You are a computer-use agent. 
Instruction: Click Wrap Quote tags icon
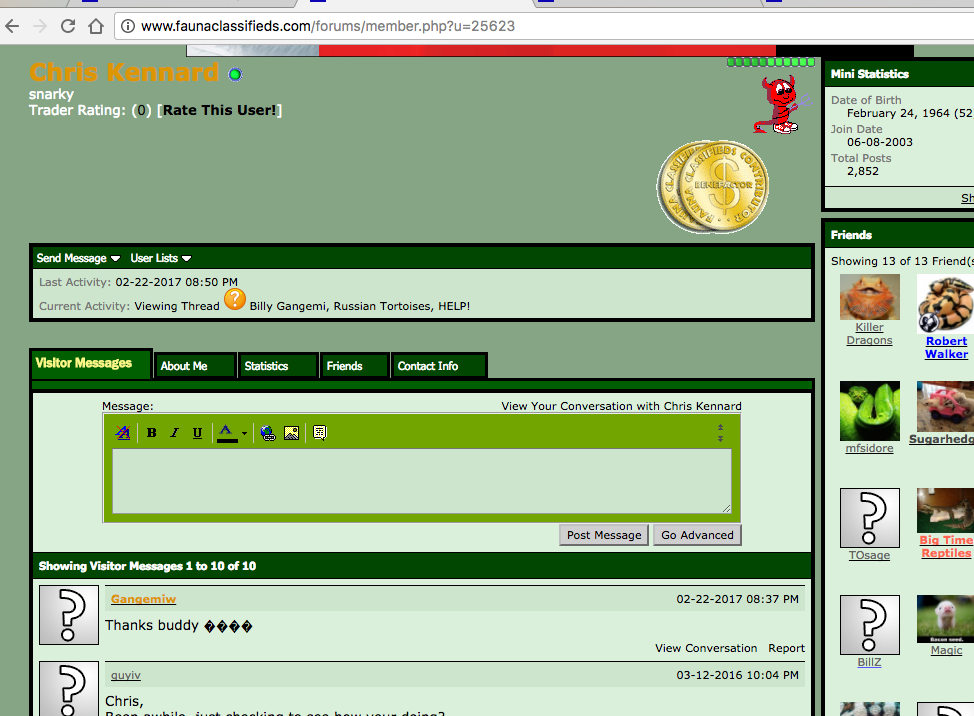[x=320, y=433]
